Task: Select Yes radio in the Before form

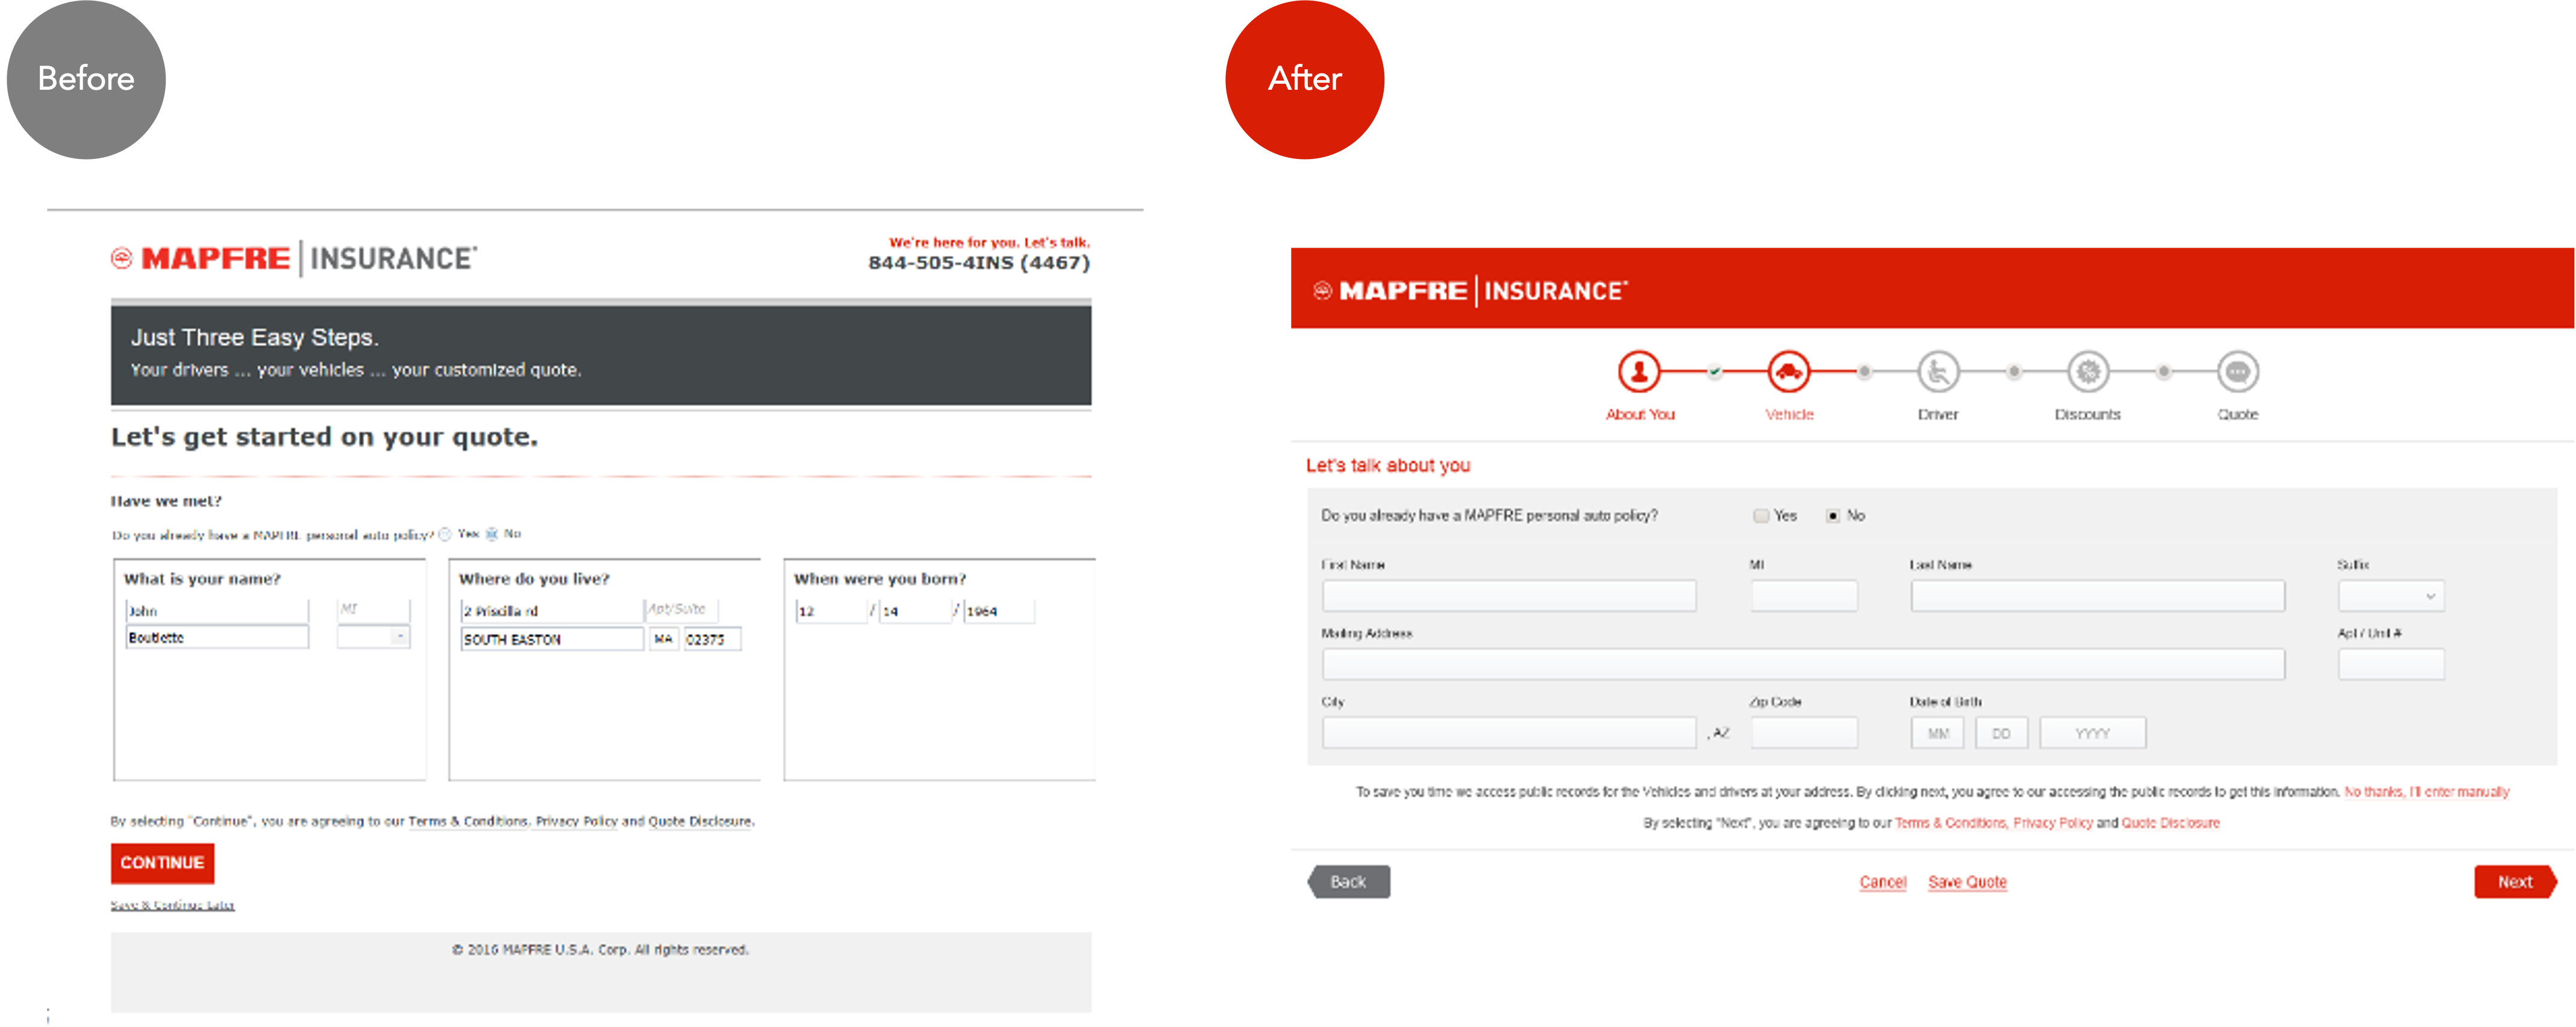Action: pyautogui.click(x=445, y=534)
